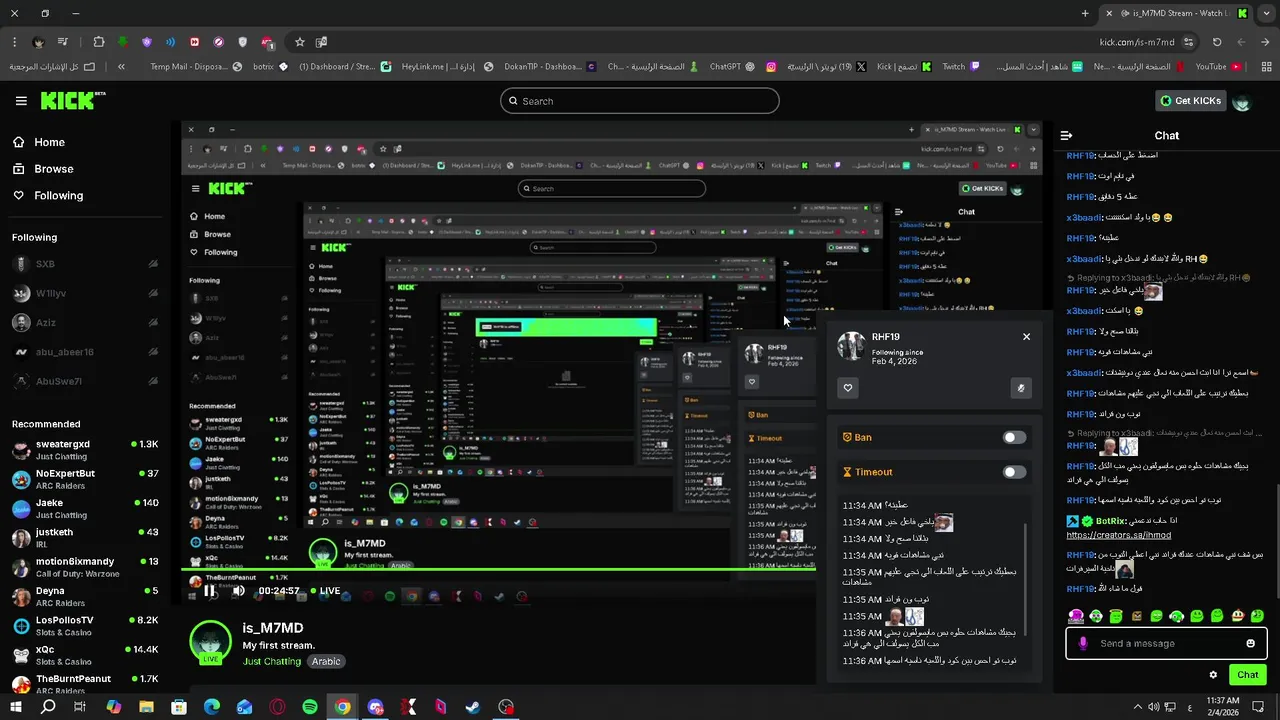Collapse the chat panel with arrow icon

pyautogui.click(x=1066, y=136)
